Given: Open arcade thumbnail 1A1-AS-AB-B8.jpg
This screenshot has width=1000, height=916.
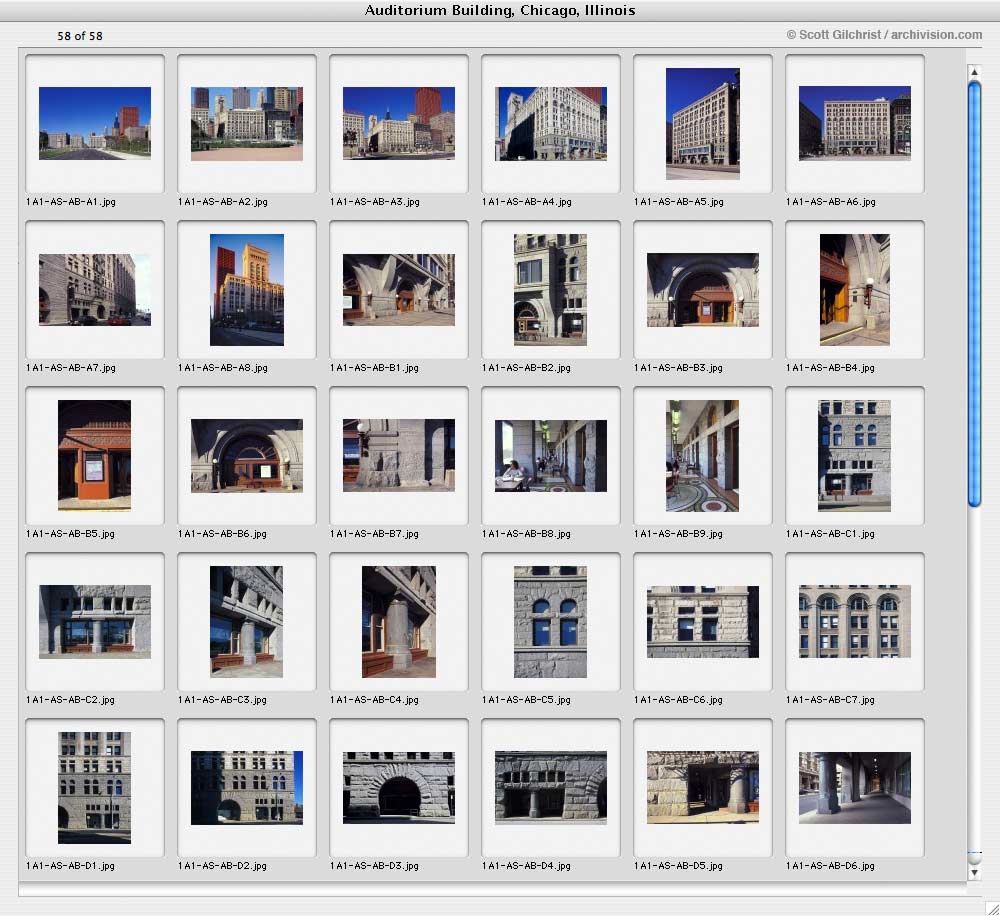Looking at the screenshot, I should pos(551,455).
